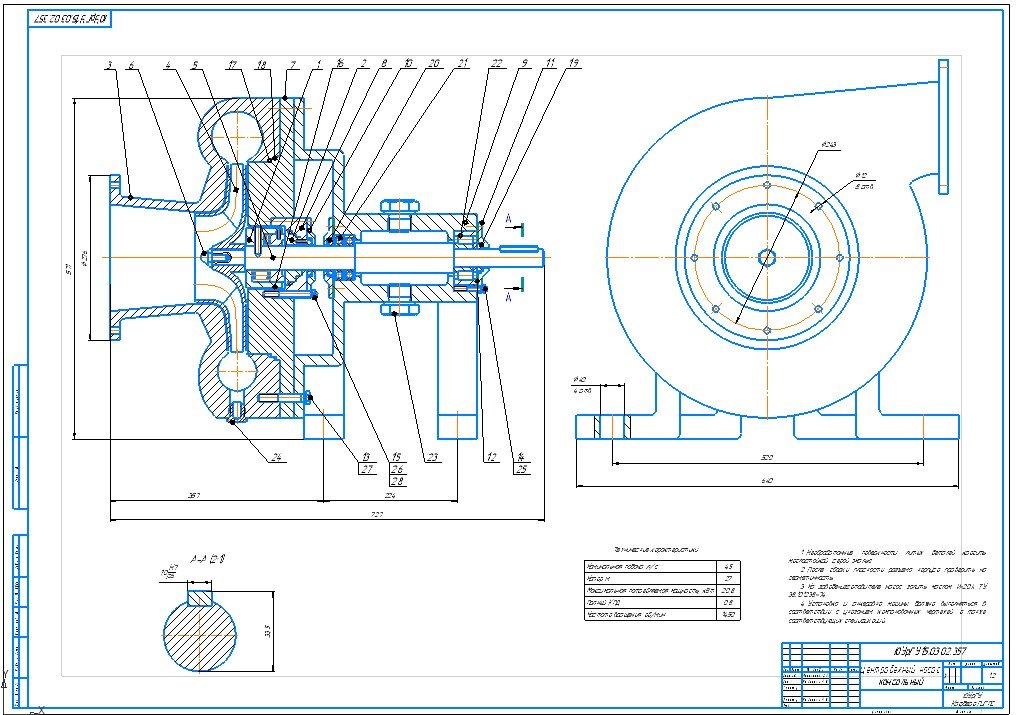This screenshot has width=1016, height=715.
Task: Select the Ø243 diameter dimension label
Action: tap(828, 146)
